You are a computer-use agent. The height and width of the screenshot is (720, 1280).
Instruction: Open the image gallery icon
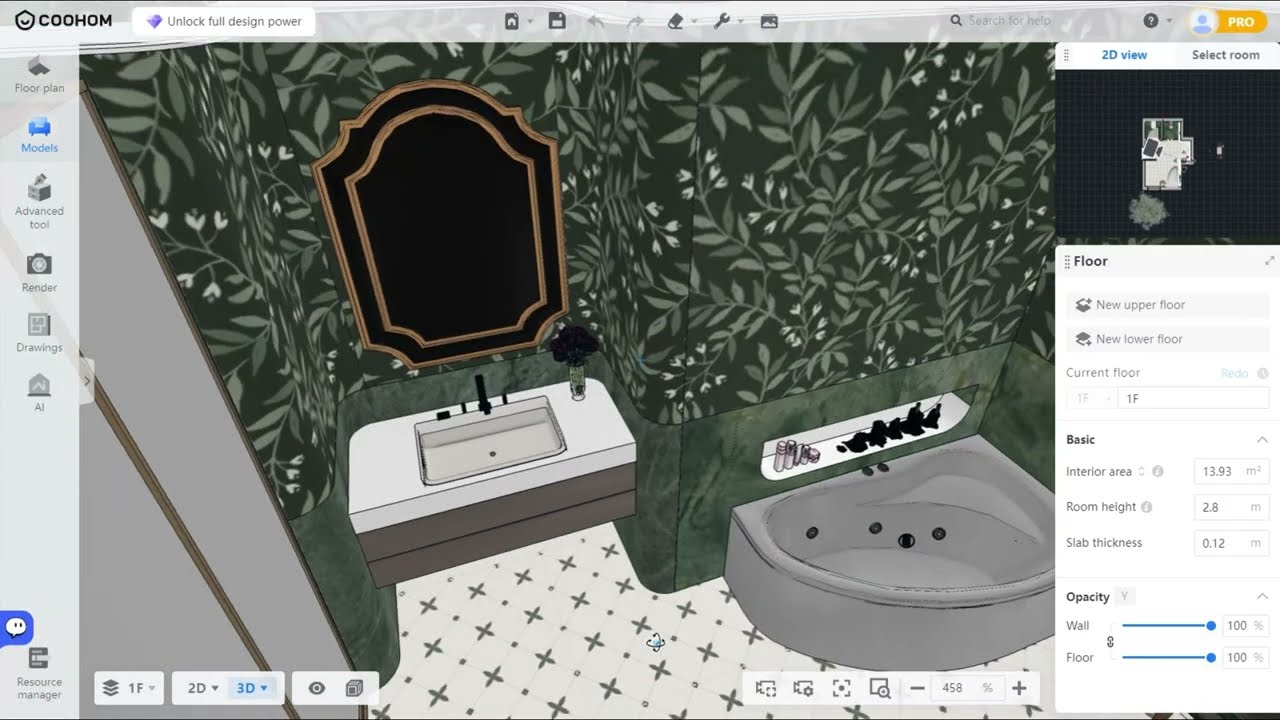pos(769,21)
